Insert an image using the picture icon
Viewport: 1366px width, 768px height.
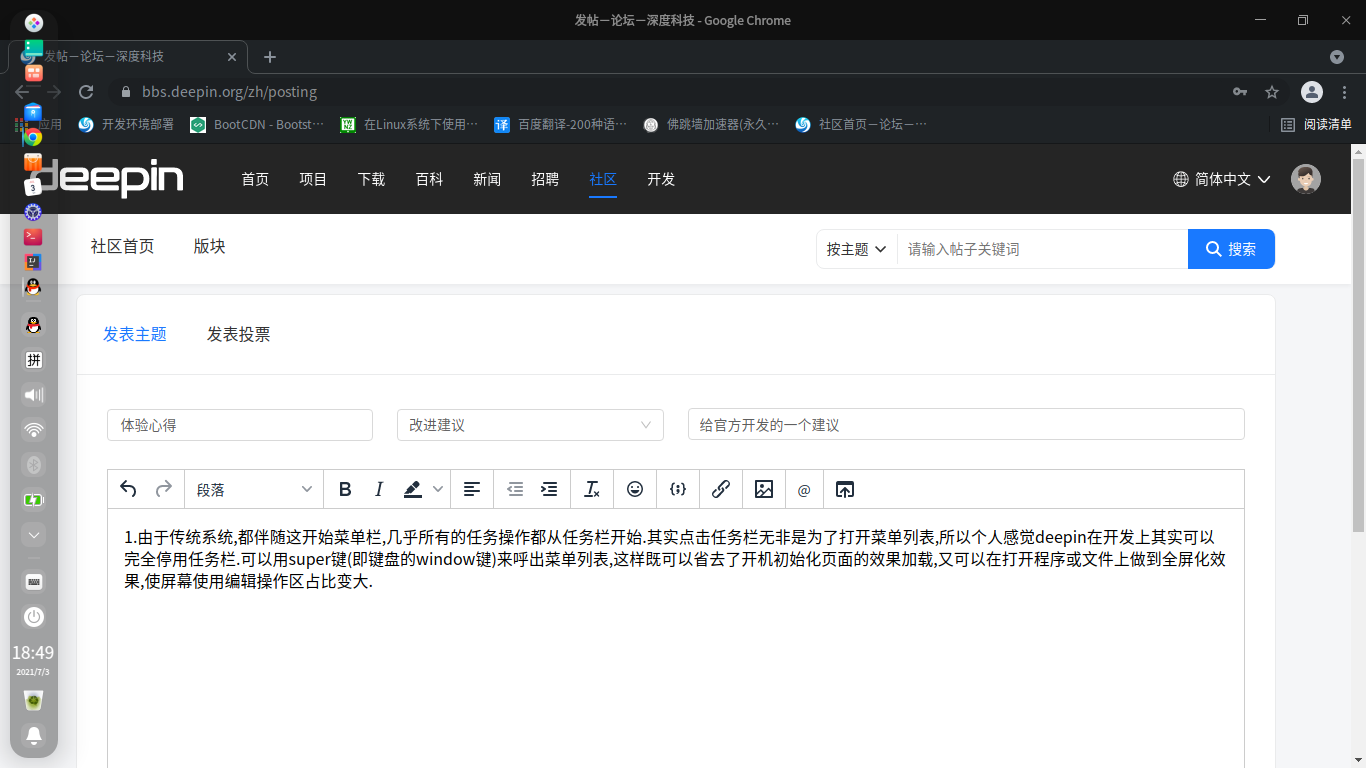(x=764, y=489)
